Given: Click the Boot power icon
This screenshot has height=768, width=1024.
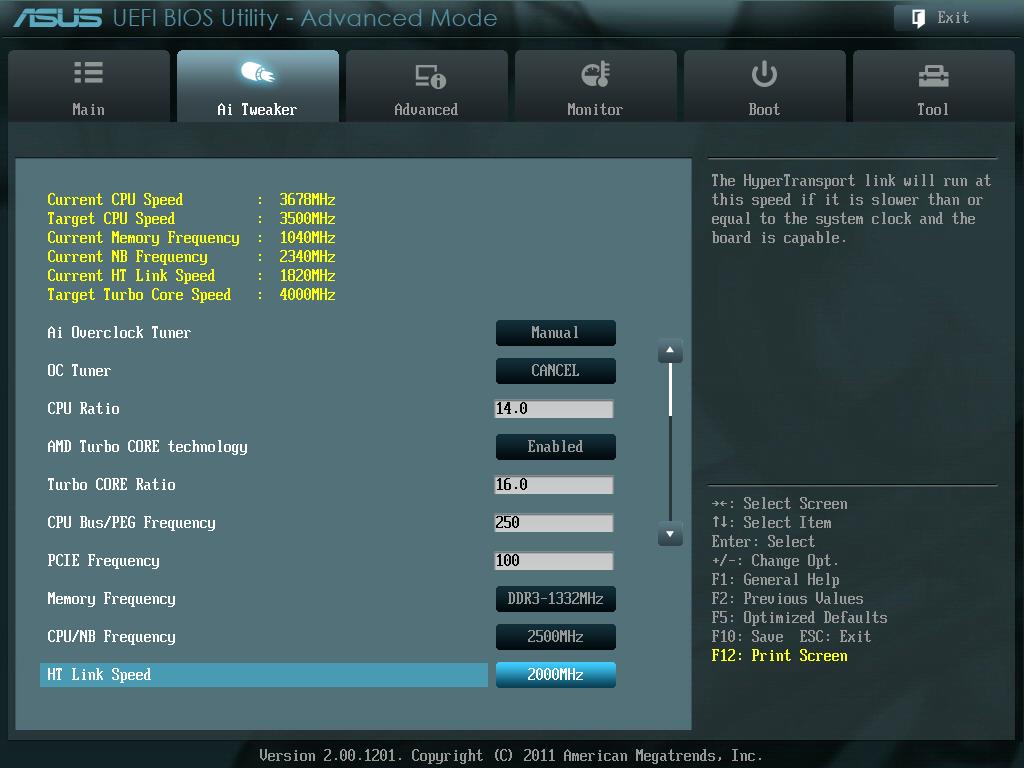Looking at the screenshot, I should pos(764,74).
